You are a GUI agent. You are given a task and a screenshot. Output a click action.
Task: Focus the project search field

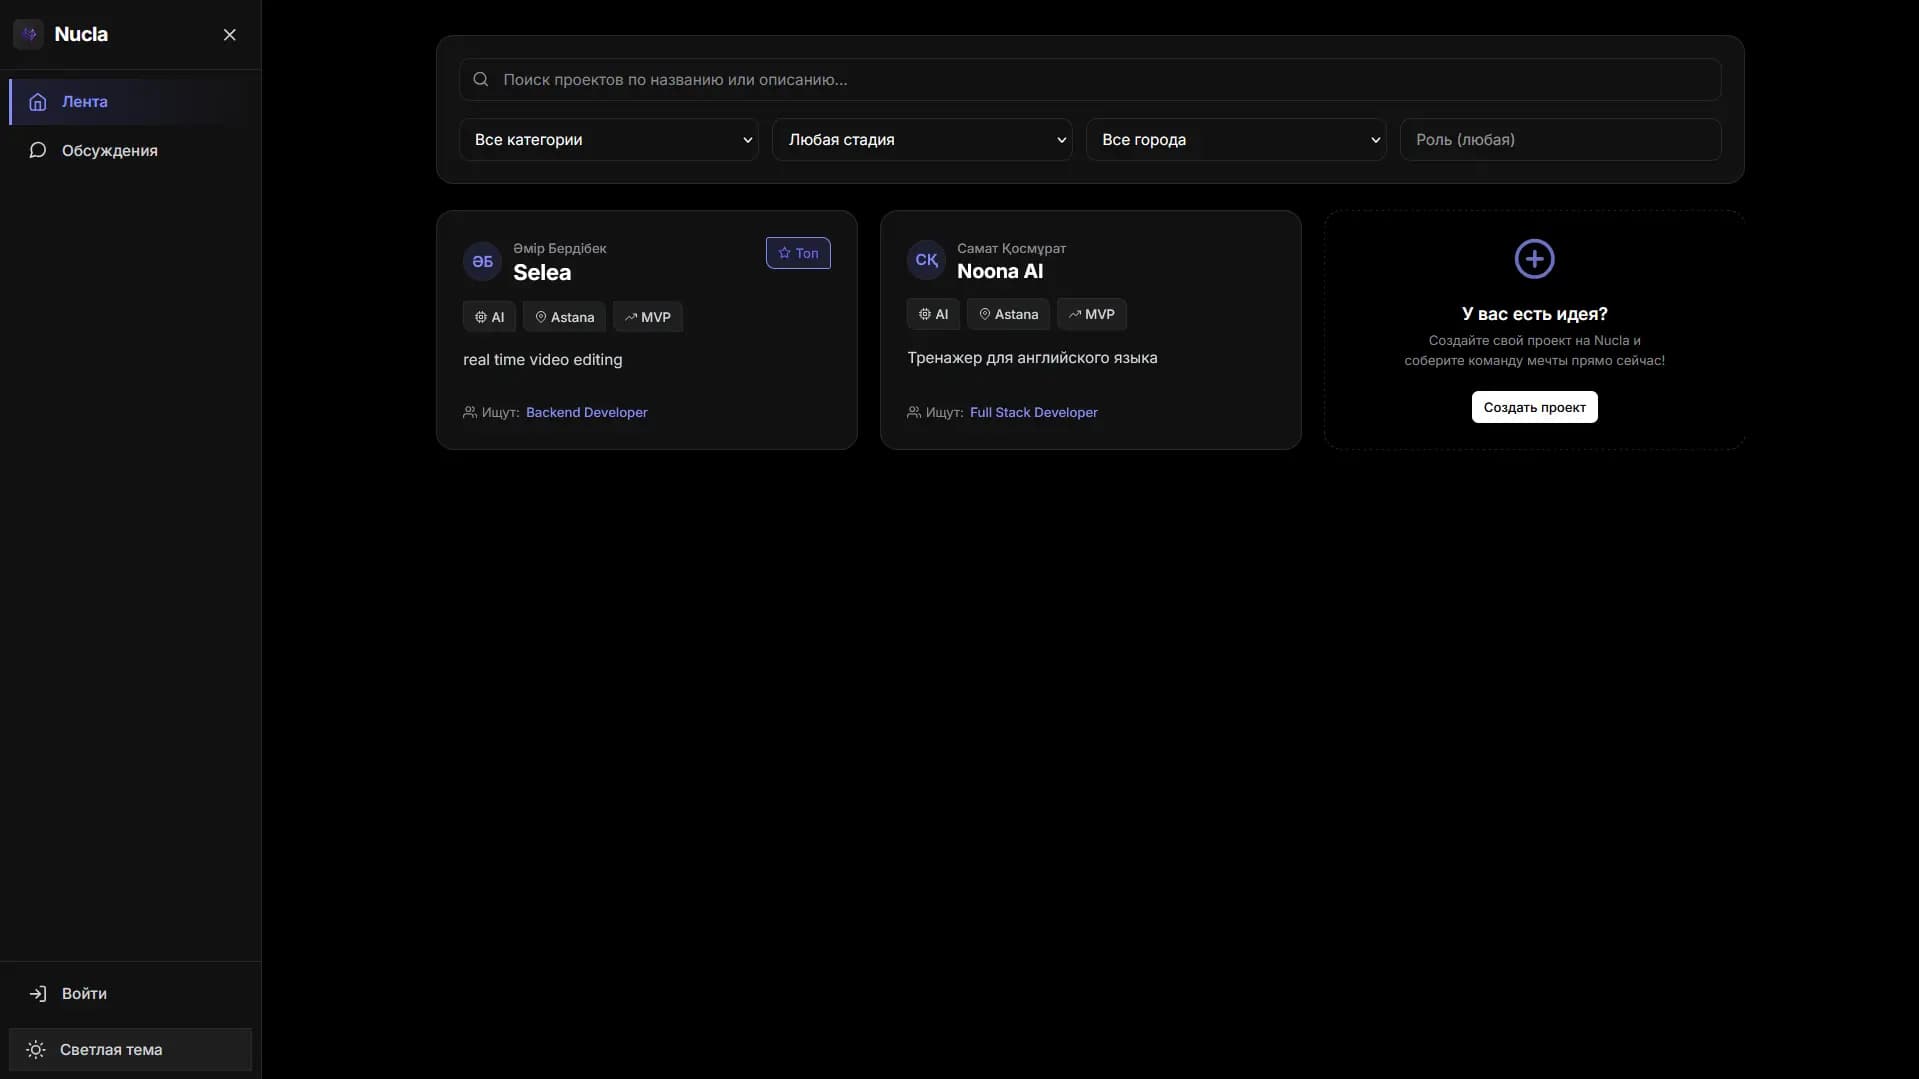coord(1090,80)
